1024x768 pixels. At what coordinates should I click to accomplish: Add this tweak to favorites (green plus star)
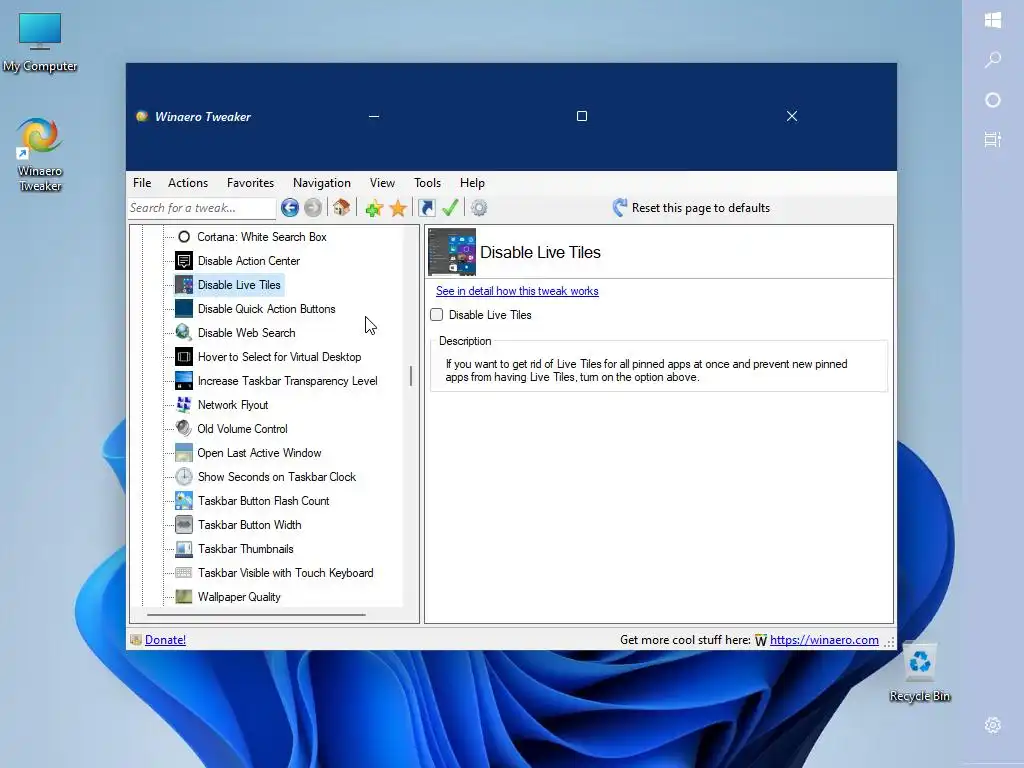[x=374, y=208]
